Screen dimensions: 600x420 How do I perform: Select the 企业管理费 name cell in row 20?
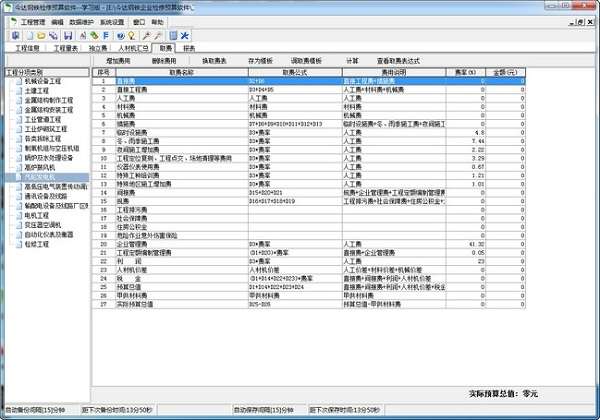click(x=182, y=244)
